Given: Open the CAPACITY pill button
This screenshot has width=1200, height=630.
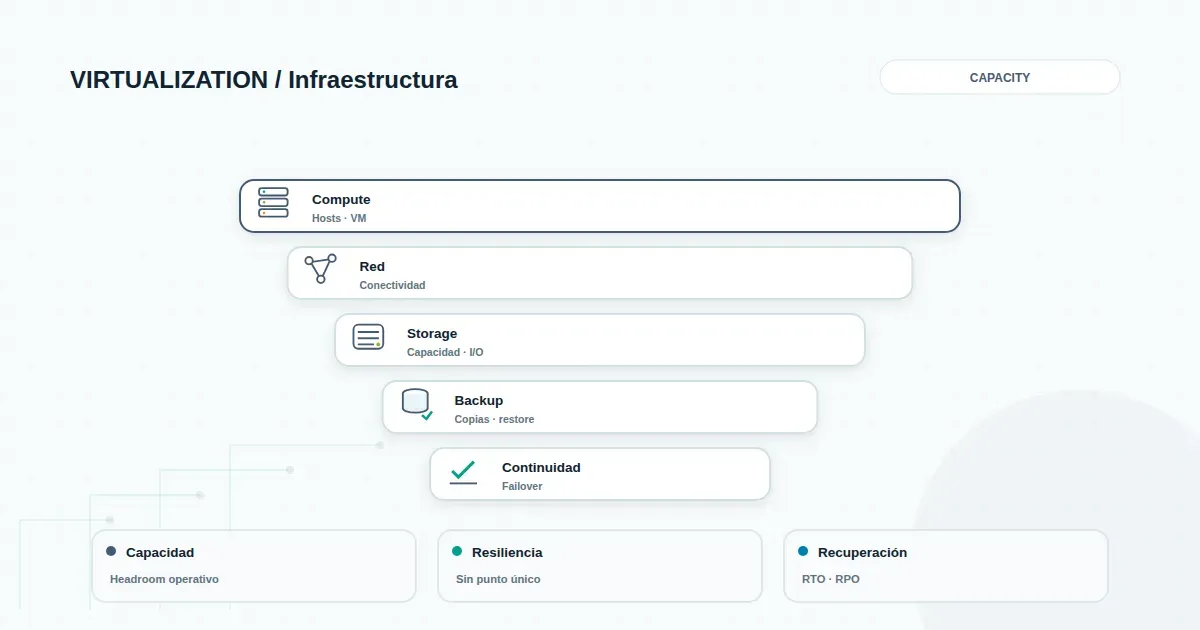Looking at the screenshot, I should (x=1000, y=77).
